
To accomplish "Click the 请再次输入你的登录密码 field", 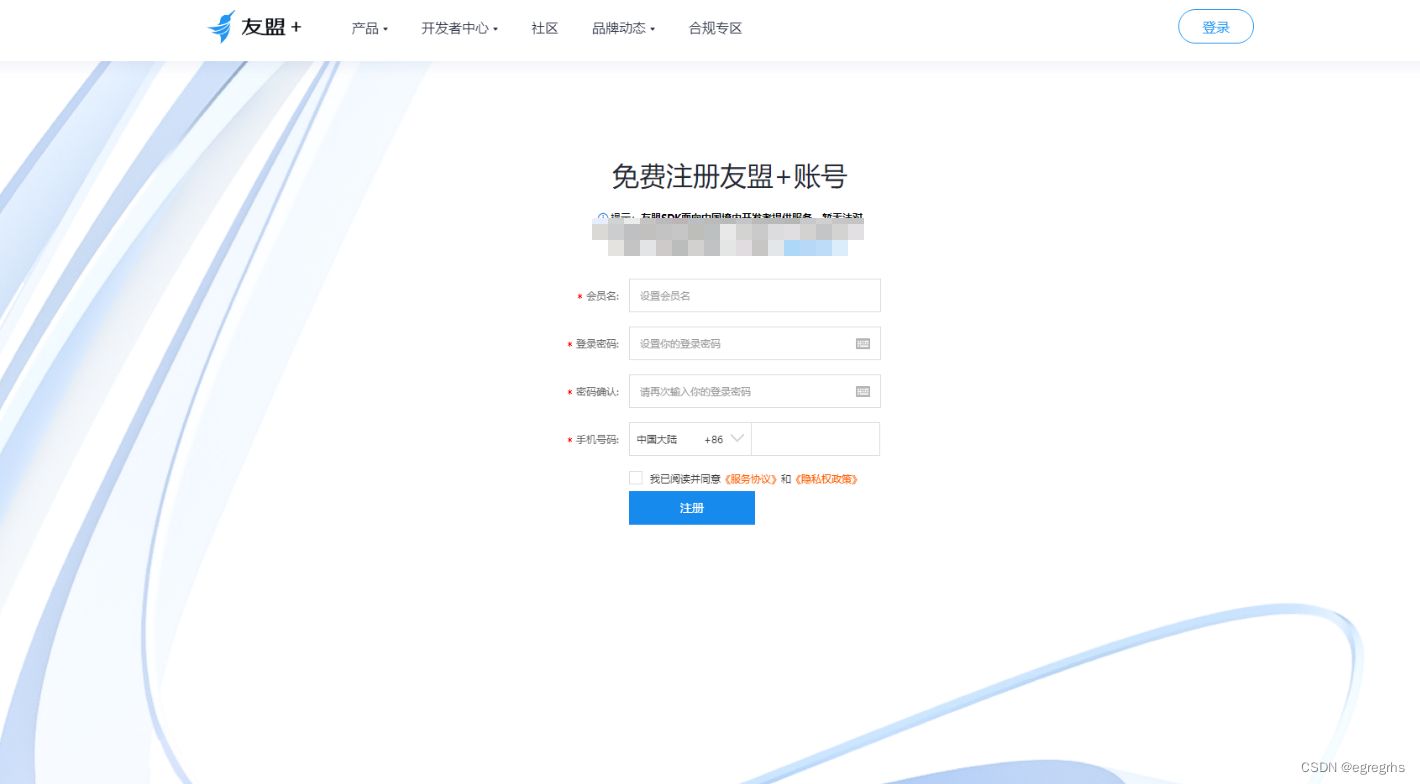I will point(740,391).
